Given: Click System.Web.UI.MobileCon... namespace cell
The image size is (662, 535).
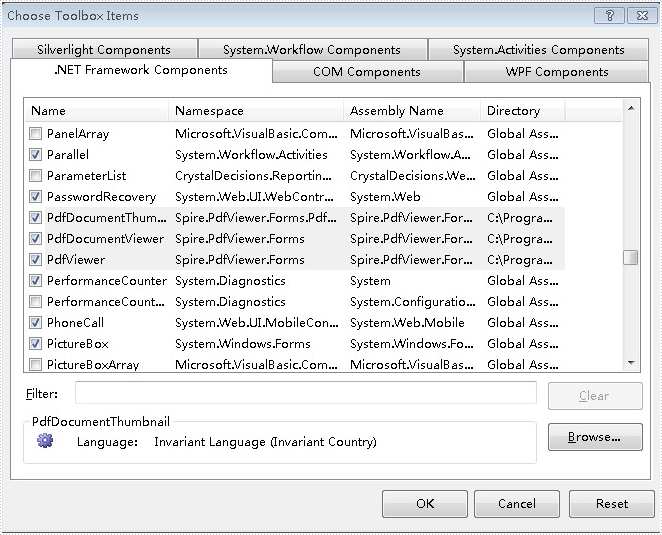Looking at the screenshot, I should coord(257,323).
